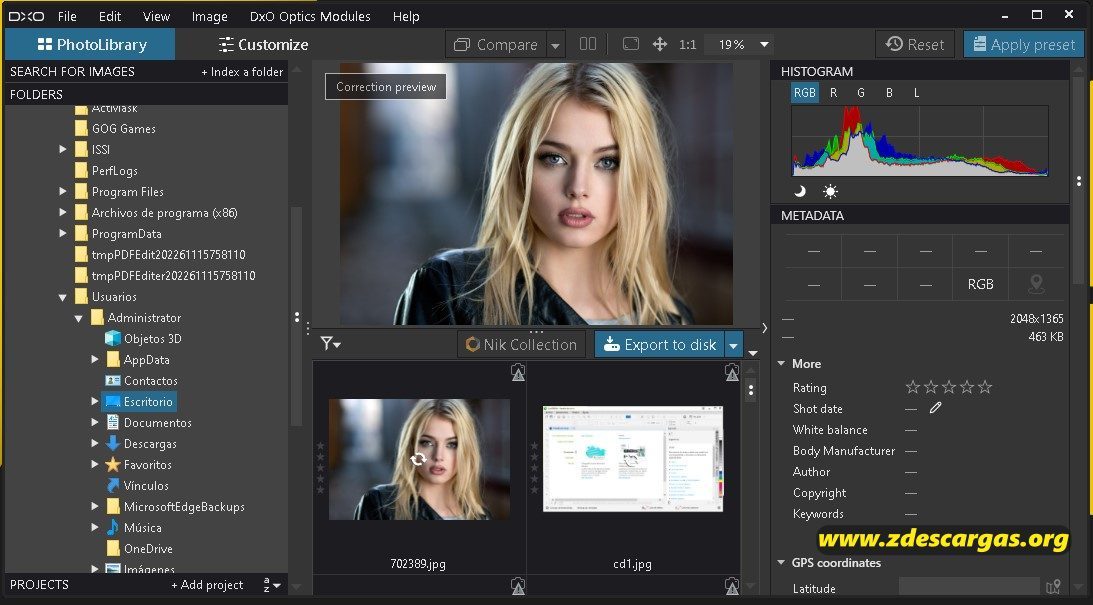Select the hand move tool icon
The height and width of the screenshot is (605, 1093).
pyautogui.click(x=659, y=44)
